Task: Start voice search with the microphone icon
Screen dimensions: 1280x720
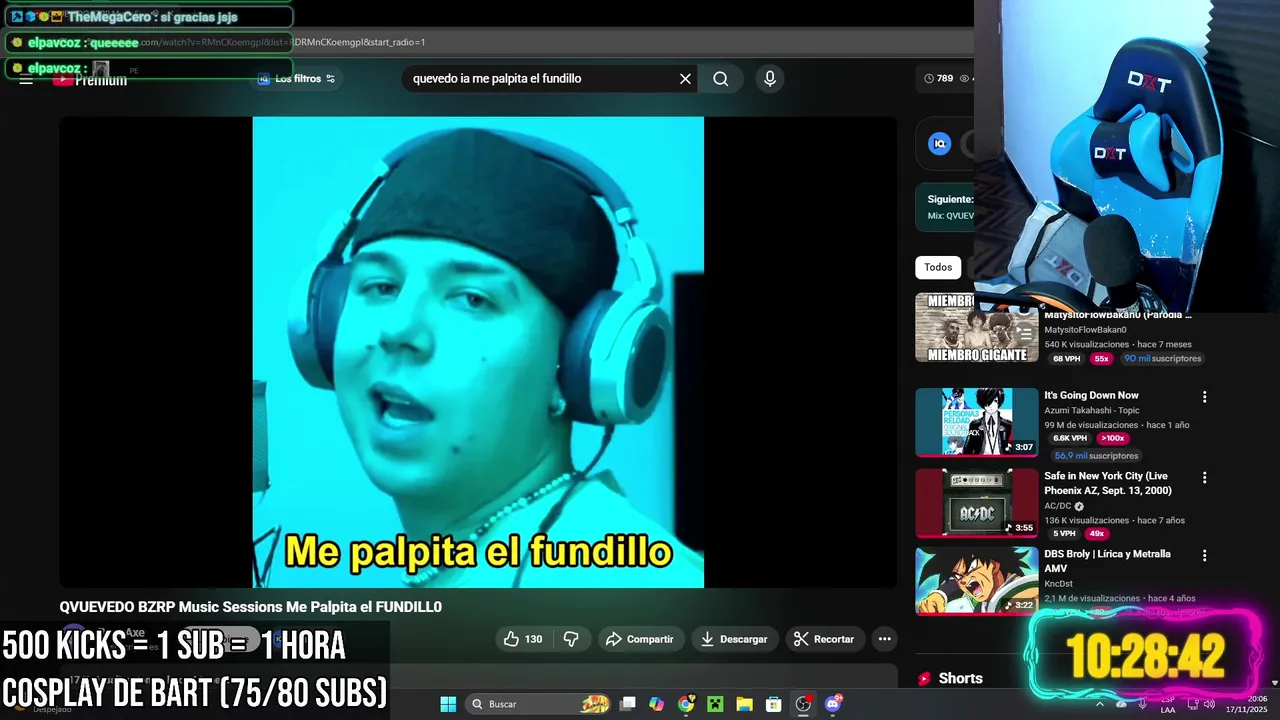Action: [x=769, y=79]
